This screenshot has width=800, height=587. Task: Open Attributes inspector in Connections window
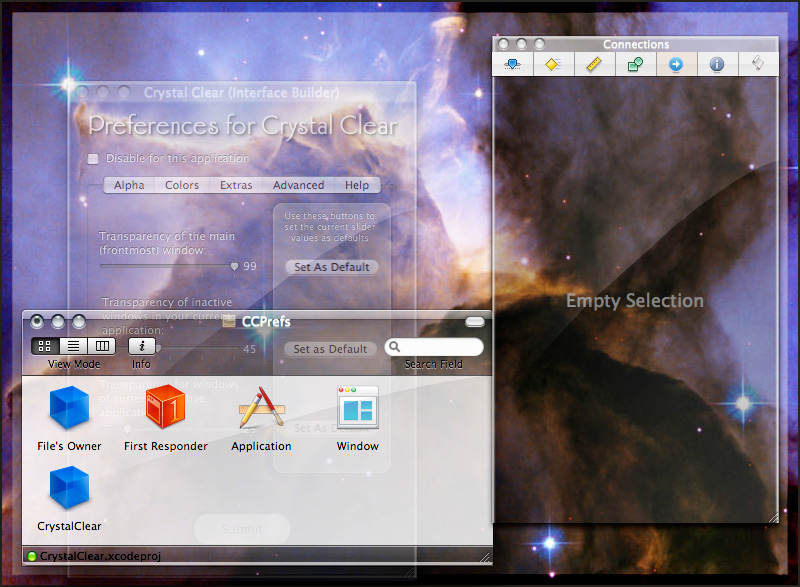click(513, 64)
